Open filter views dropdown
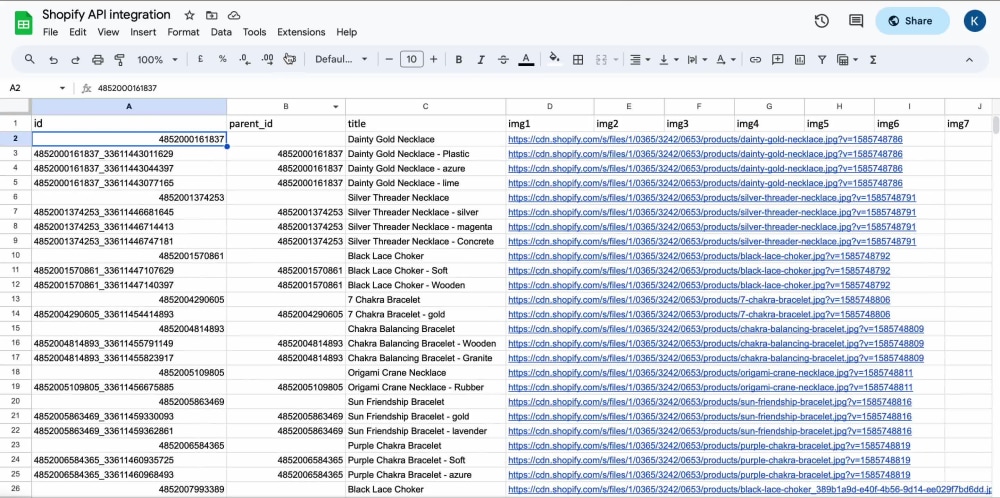Viewport: 1000px width, 498px height. coord(847,59)
